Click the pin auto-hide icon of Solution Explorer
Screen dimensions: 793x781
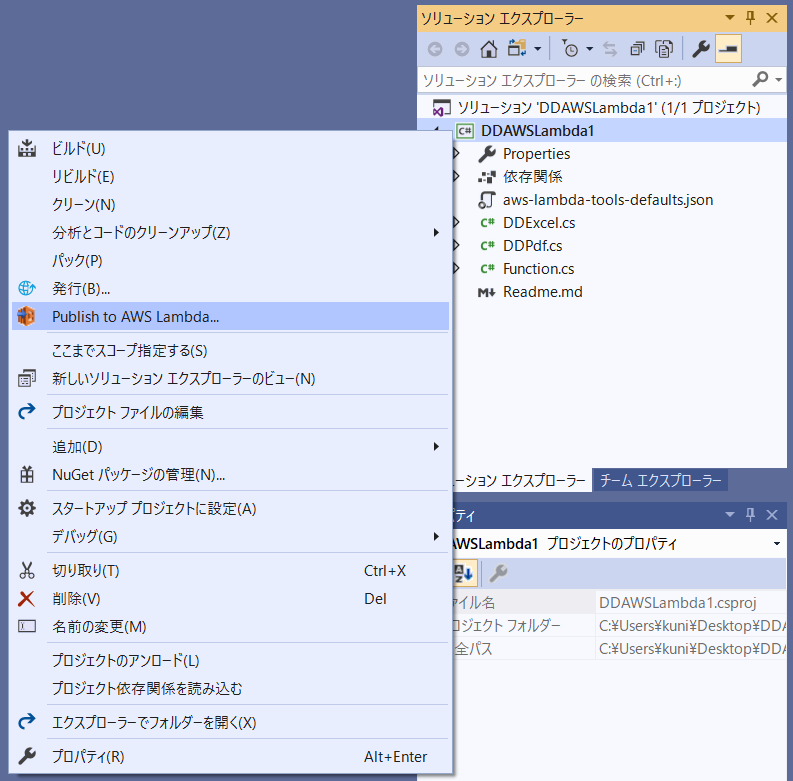tap(751, 18)
